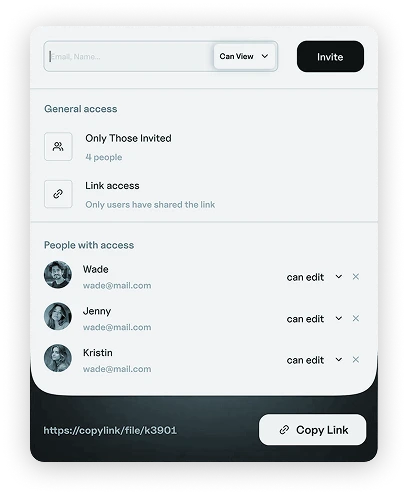The width and height of the screenshot is (408, 496).
Task: Click the https://copylink/file/k3901 share URL
Action: pos(110,430)
